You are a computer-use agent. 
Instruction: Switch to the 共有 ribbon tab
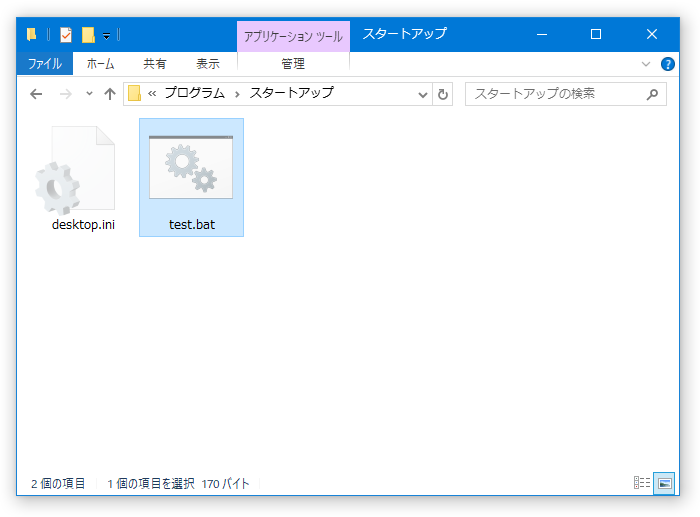[x=154, y=63]
